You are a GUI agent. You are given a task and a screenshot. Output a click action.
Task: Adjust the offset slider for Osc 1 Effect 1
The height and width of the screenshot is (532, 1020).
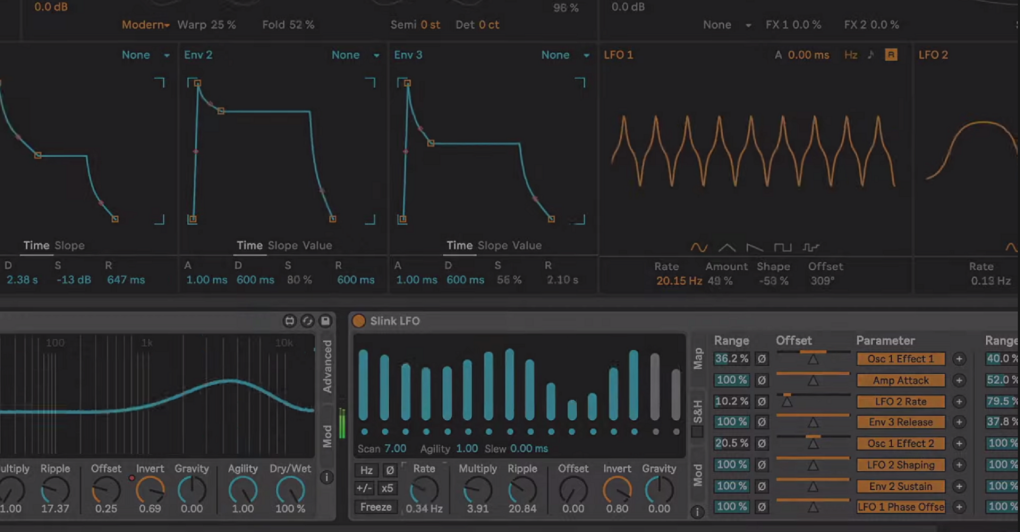pos(813,358)
